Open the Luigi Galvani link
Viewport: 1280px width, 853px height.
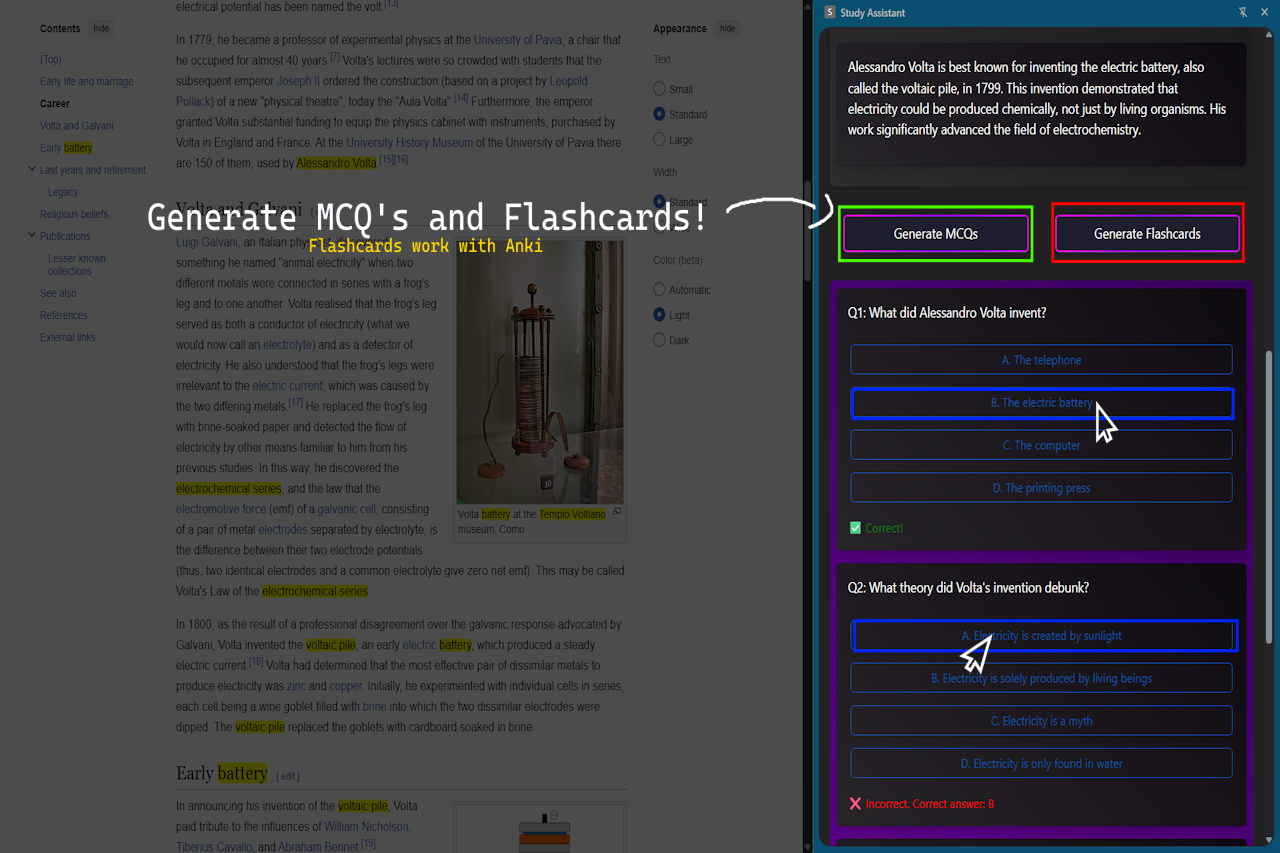tap(207, 242)
